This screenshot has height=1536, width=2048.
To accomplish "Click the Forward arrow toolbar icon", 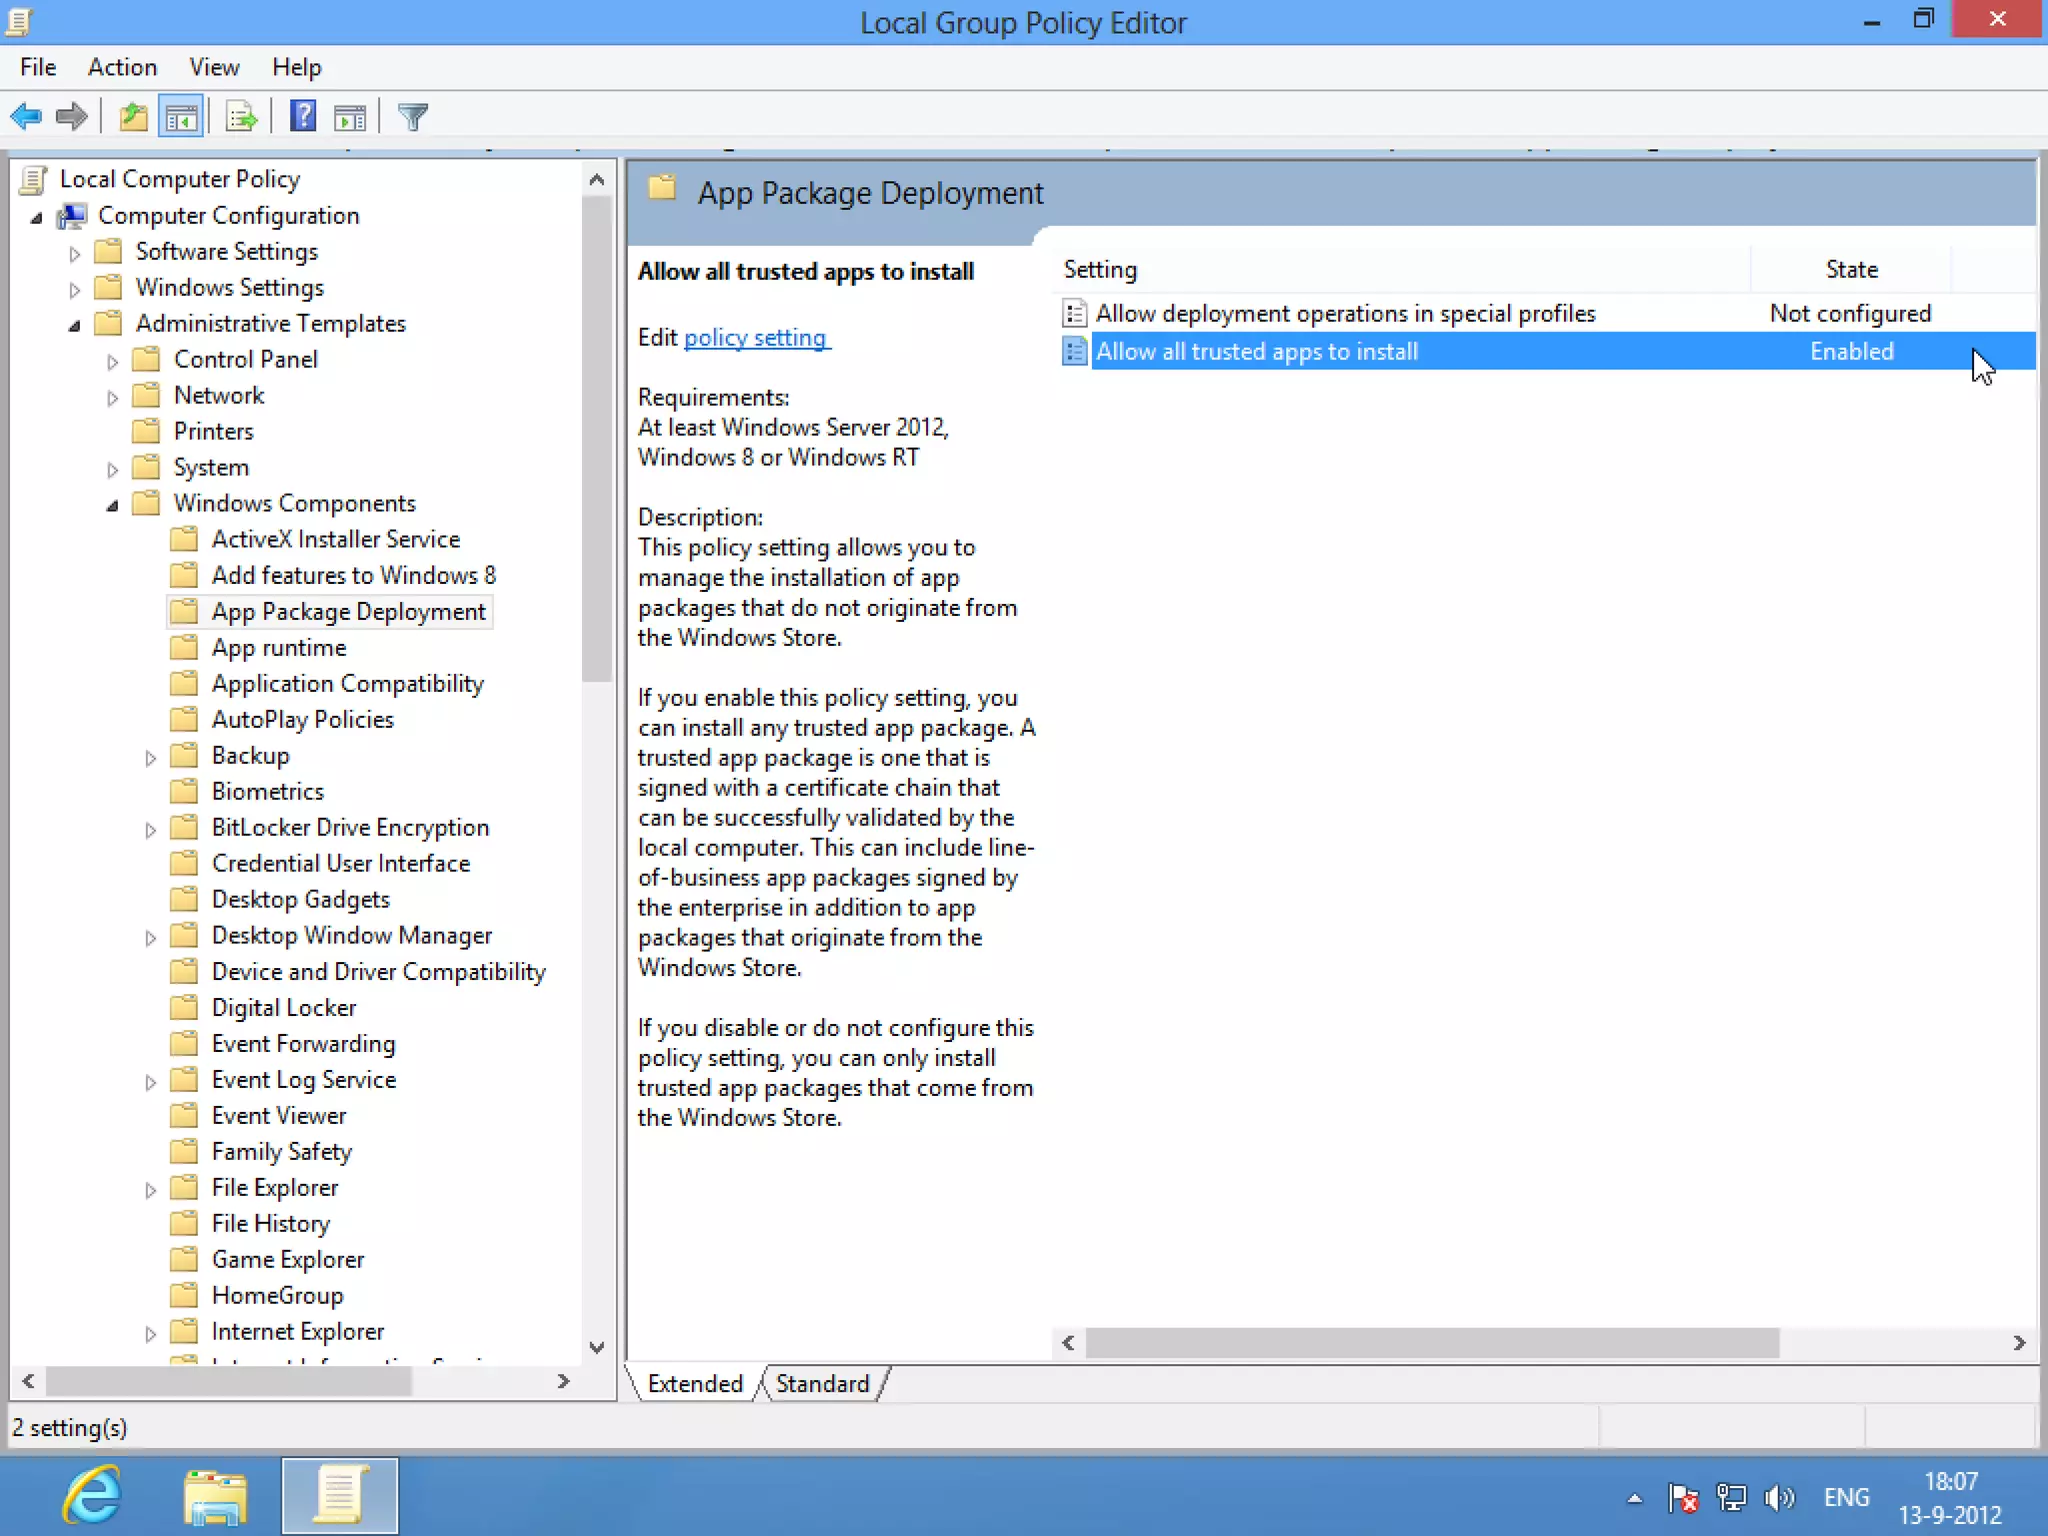I will tap(72, 117).
